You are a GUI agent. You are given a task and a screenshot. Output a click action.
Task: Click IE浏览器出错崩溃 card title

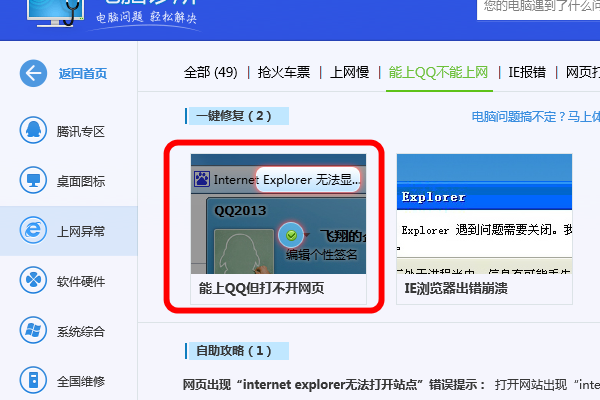[456, 288]
